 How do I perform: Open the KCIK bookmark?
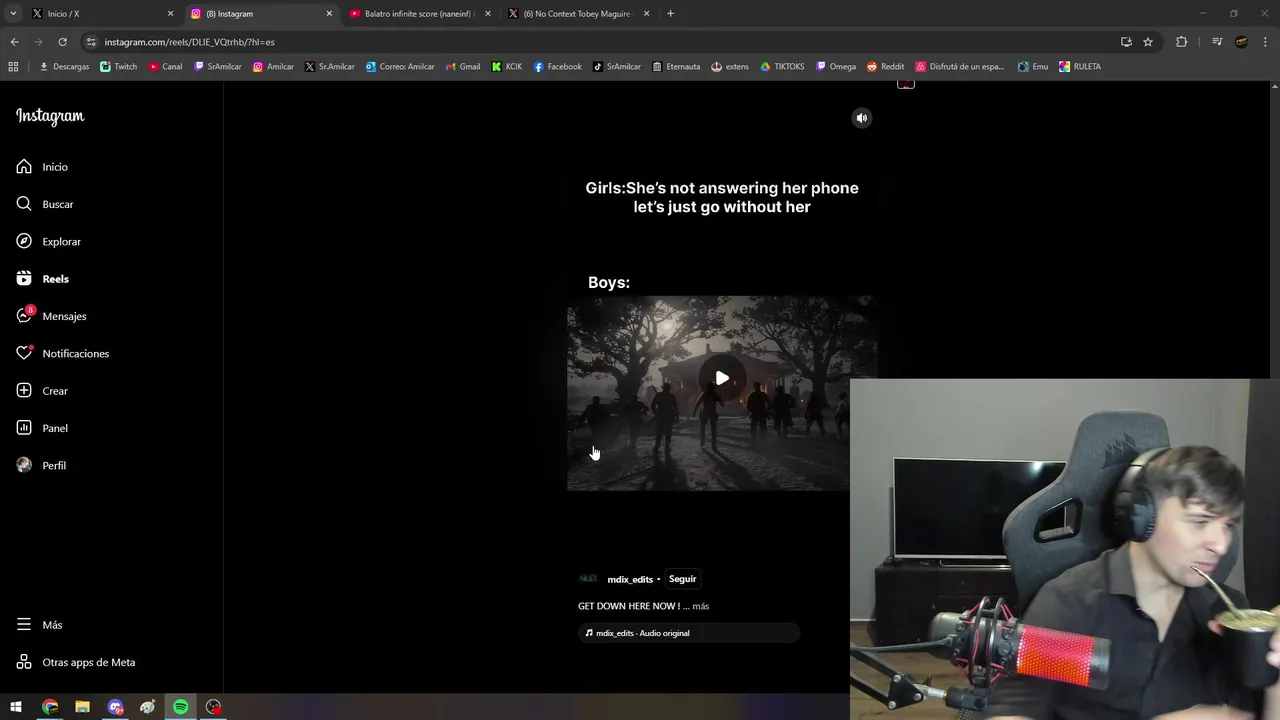click(507, 67)
